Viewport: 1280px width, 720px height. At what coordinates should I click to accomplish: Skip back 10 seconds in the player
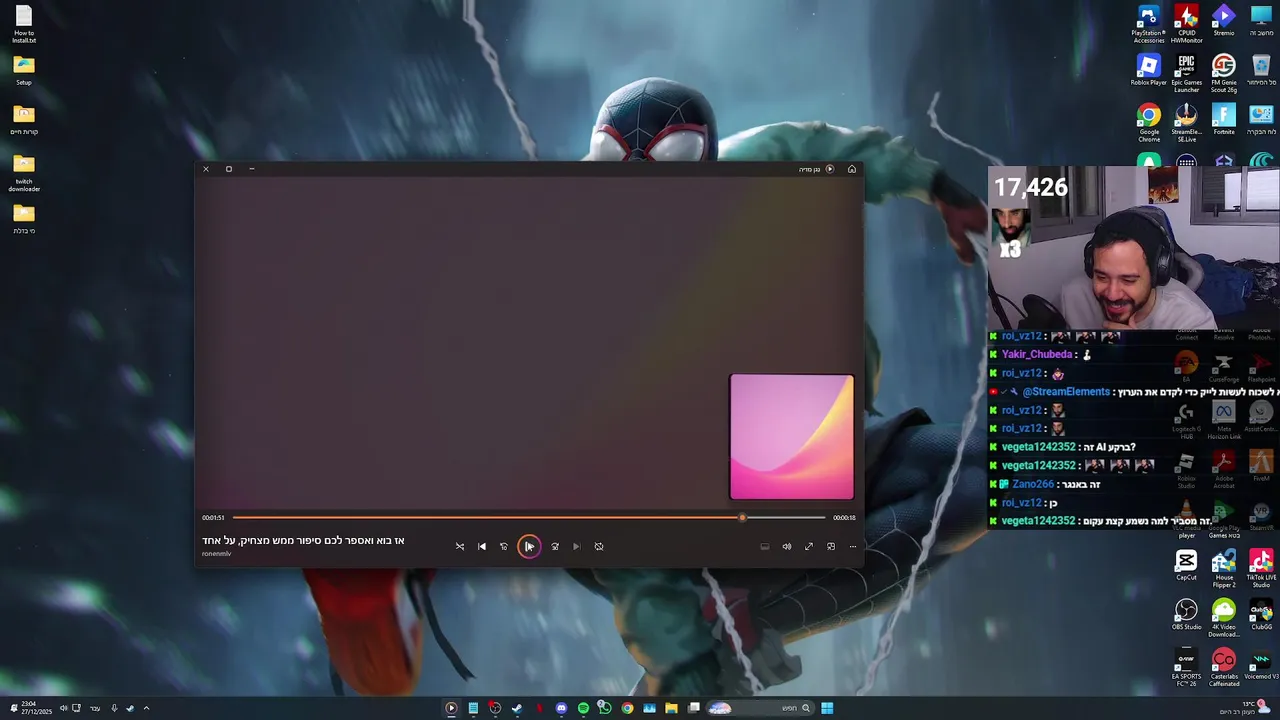[504, 546]
